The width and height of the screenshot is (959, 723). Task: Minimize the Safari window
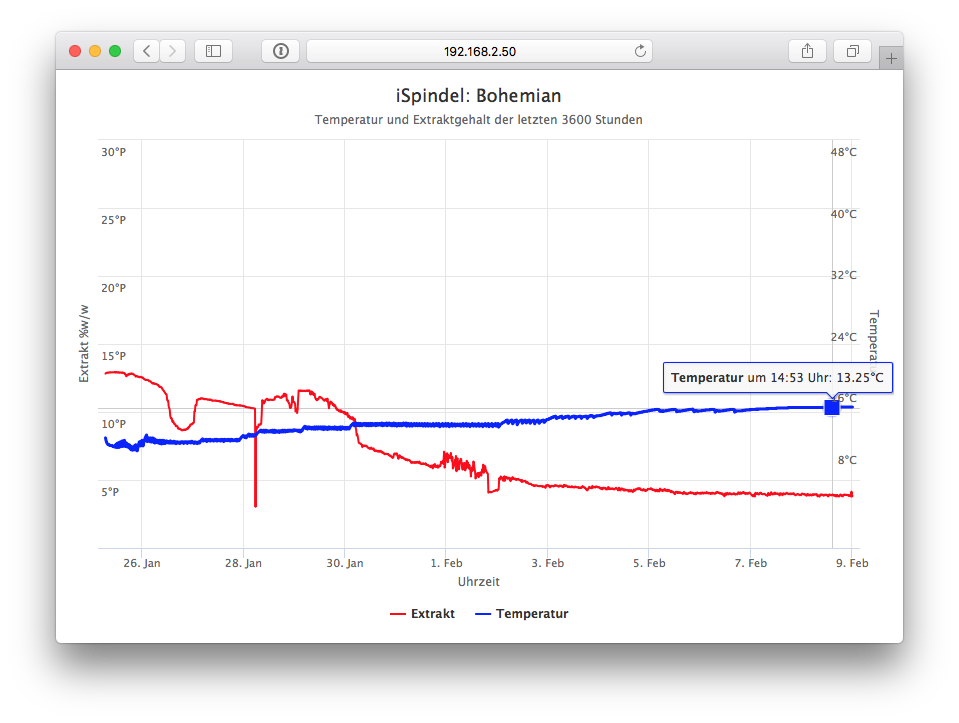(95, 51)
